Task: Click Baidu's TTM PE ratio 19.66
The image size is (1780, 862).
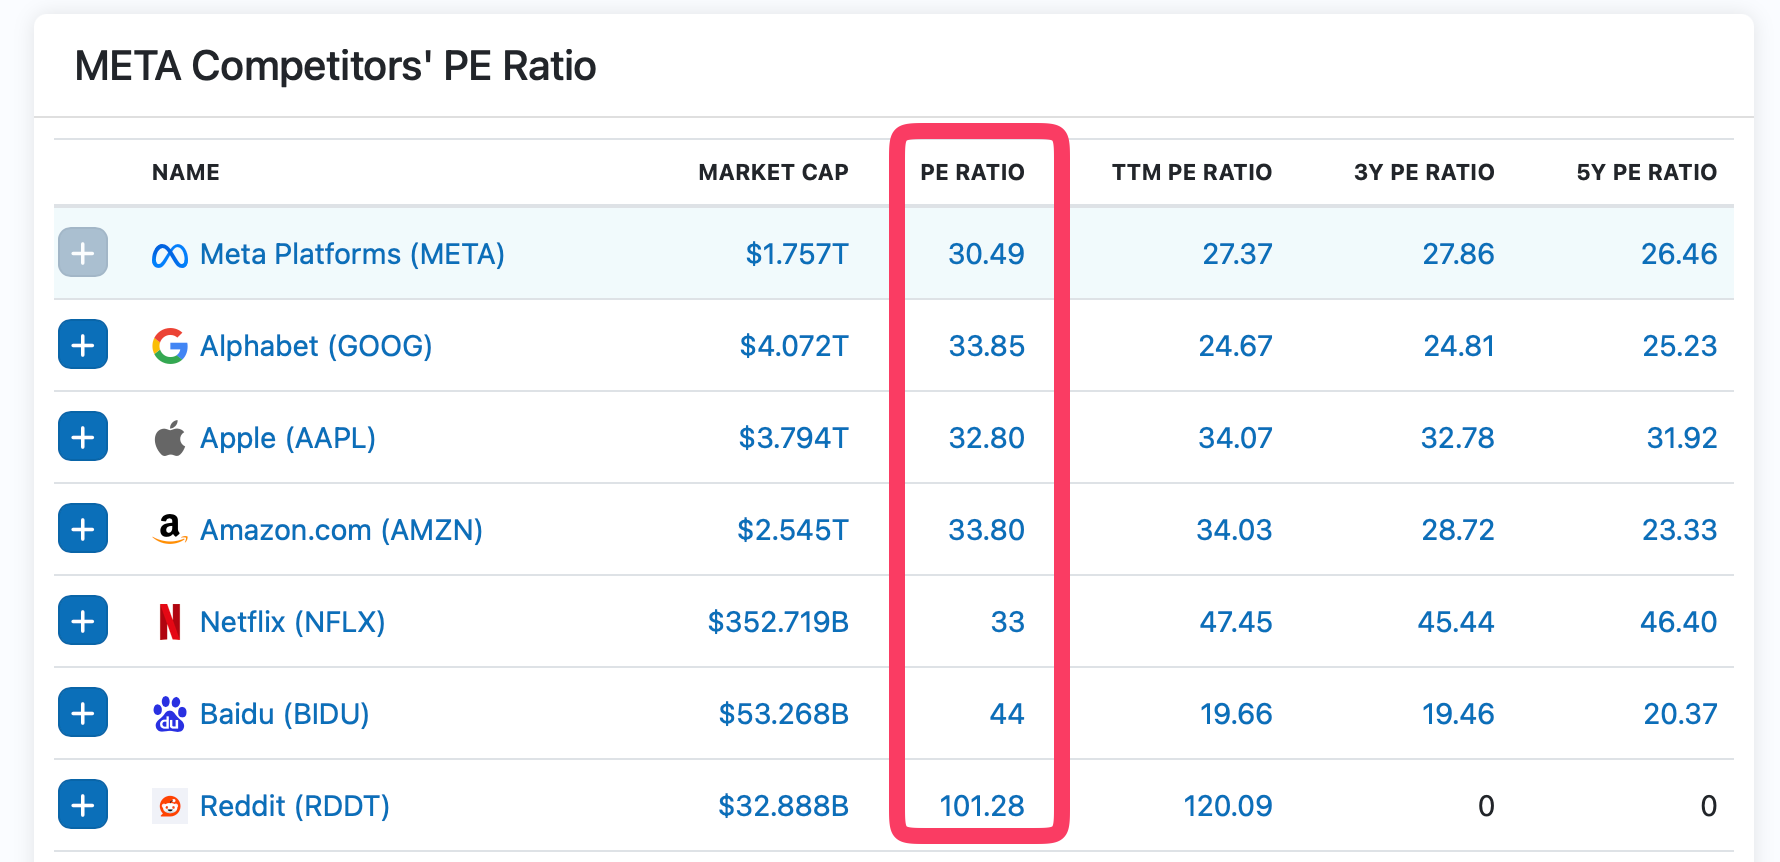Action: (x=1236, y=714)
